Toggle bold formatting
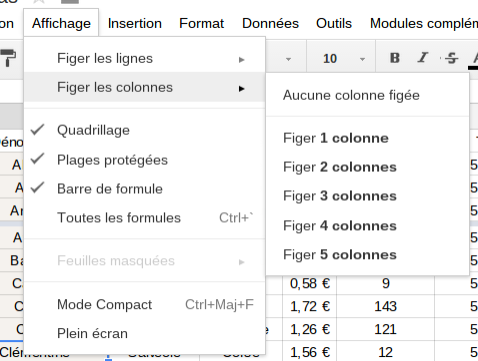 395,58
